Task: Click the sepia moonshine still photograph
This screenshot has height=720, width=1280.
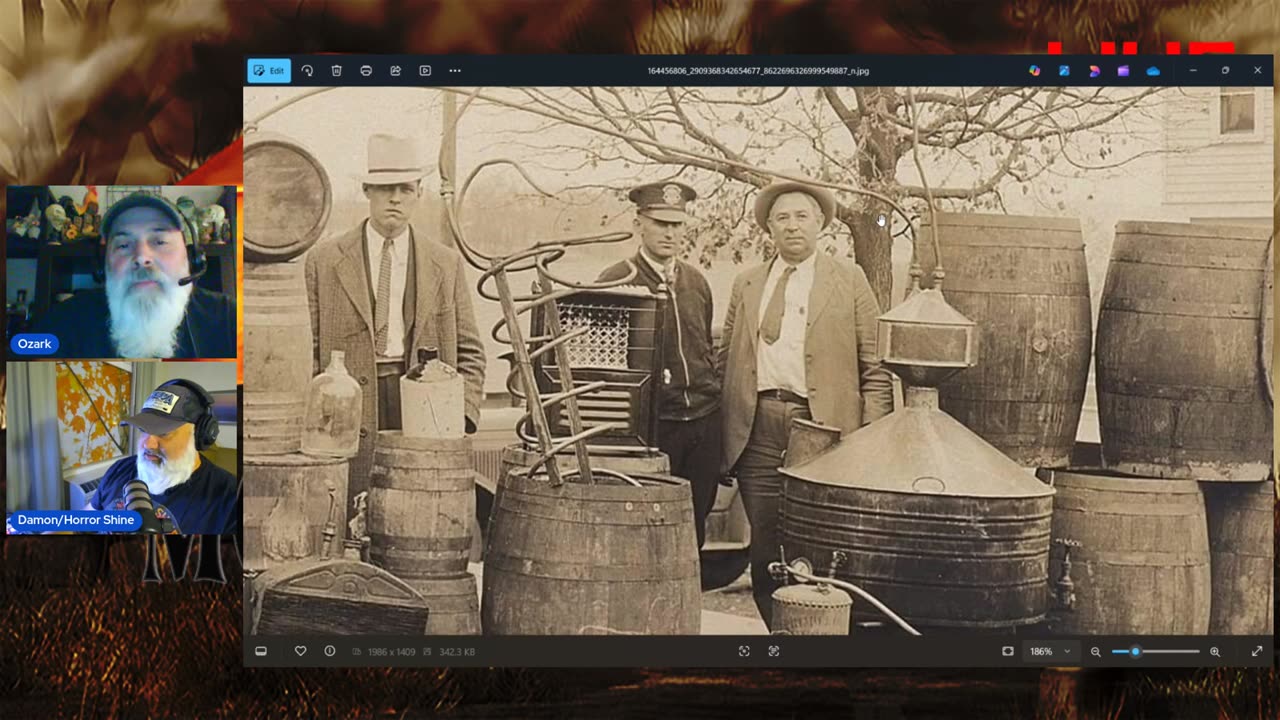Action: (759, 361)
